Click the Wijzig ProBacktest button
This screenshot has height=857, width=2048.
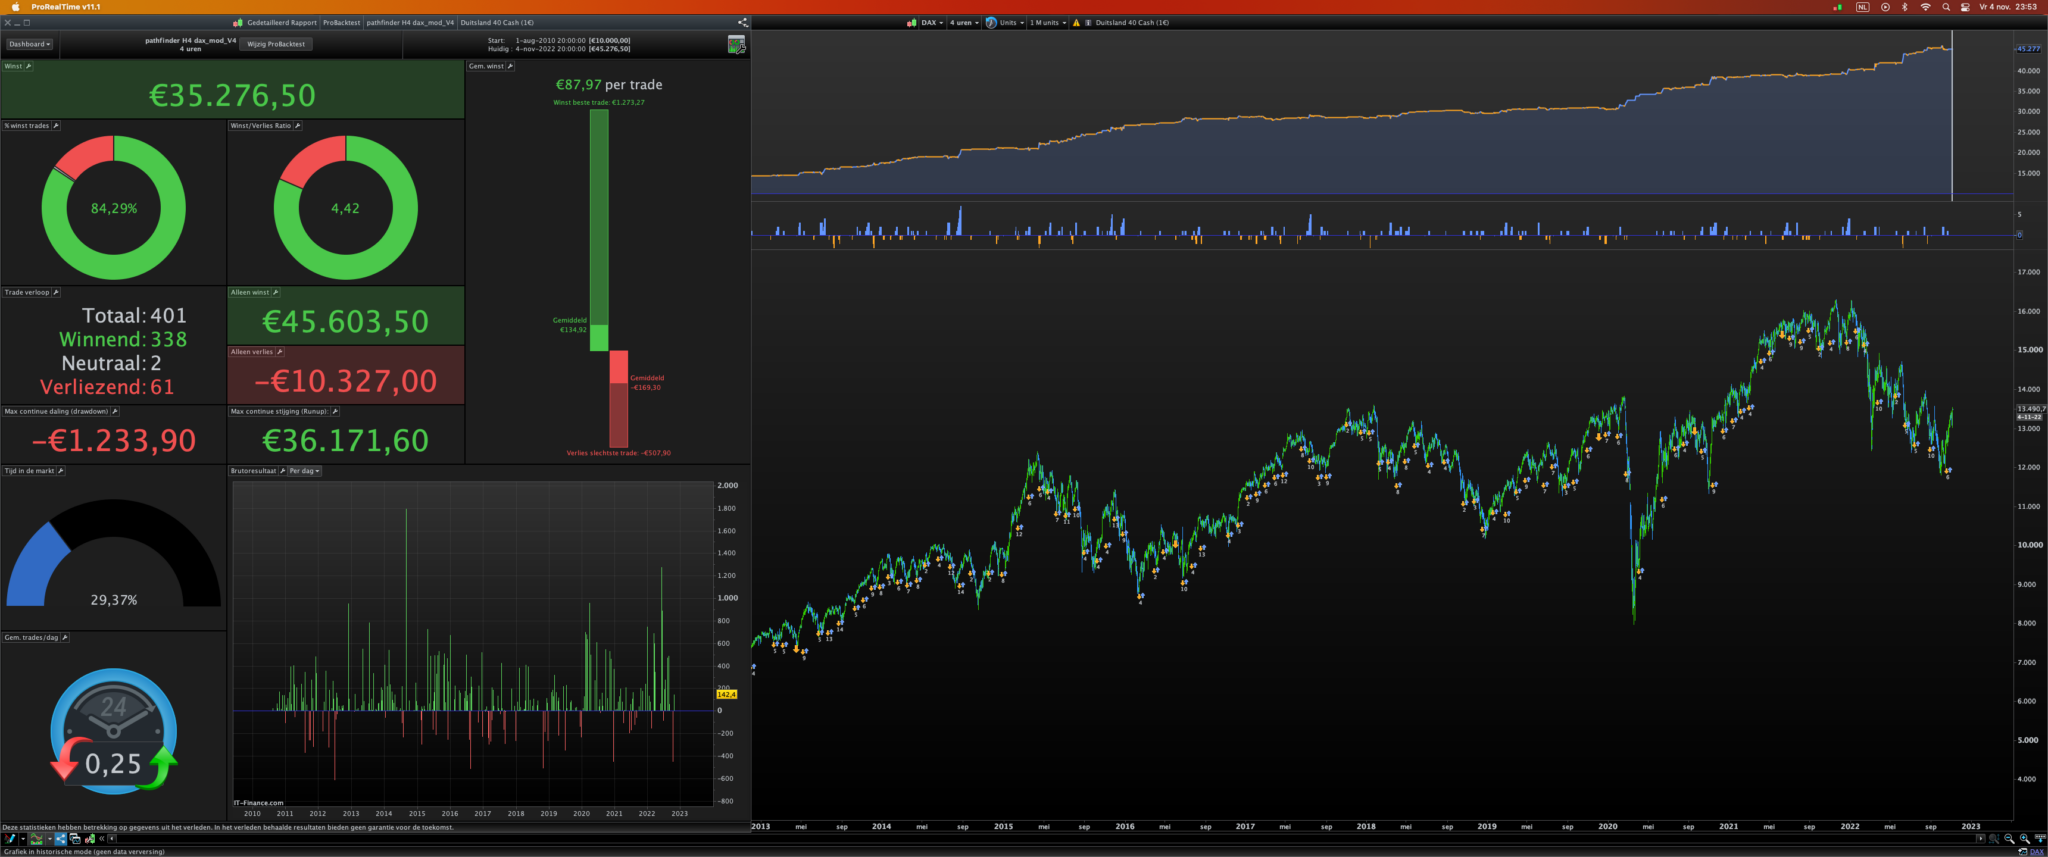tap(276, 44)
